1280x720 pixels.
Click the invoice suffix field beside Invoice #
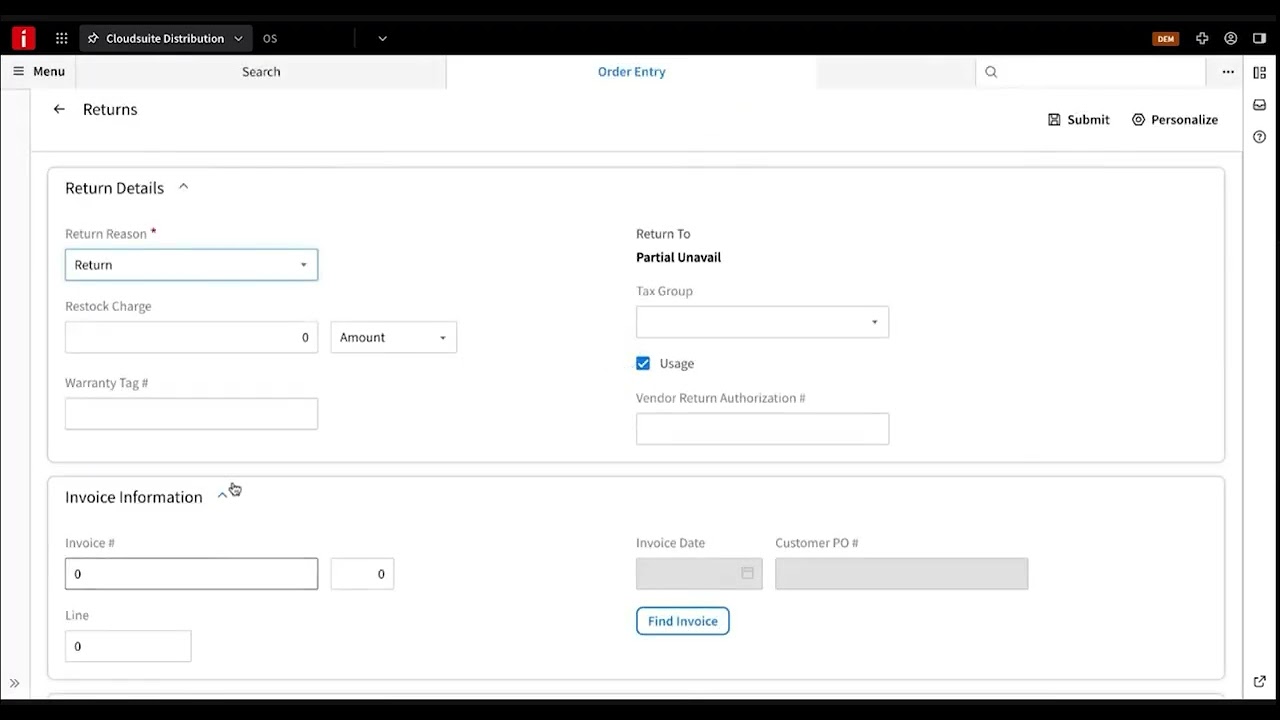pyautogui.click(x=362, y=574)
